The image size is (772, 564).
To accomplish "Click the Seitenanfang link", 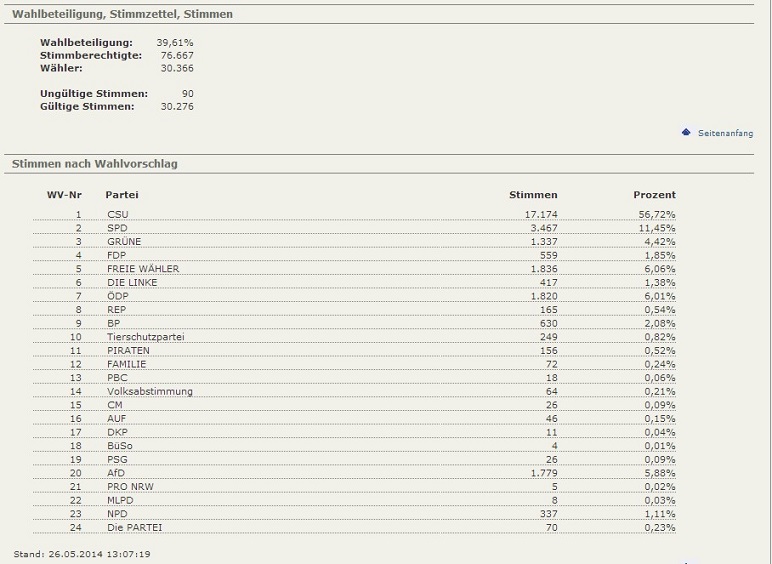I will (725, 133).
